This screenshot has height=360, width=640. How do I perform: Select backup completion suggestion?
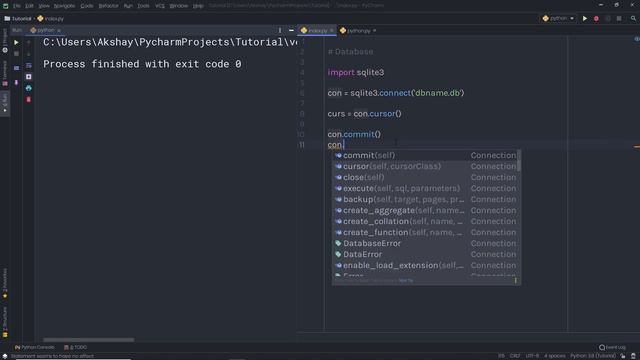[x=425, y=200]
